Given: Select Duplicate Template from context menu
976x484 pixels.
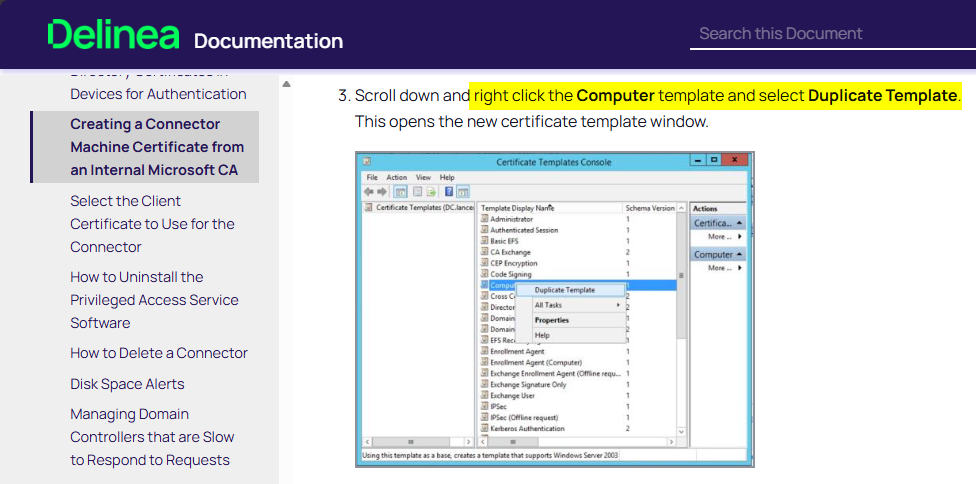Looking at the screenshot, I should point(565,290).
